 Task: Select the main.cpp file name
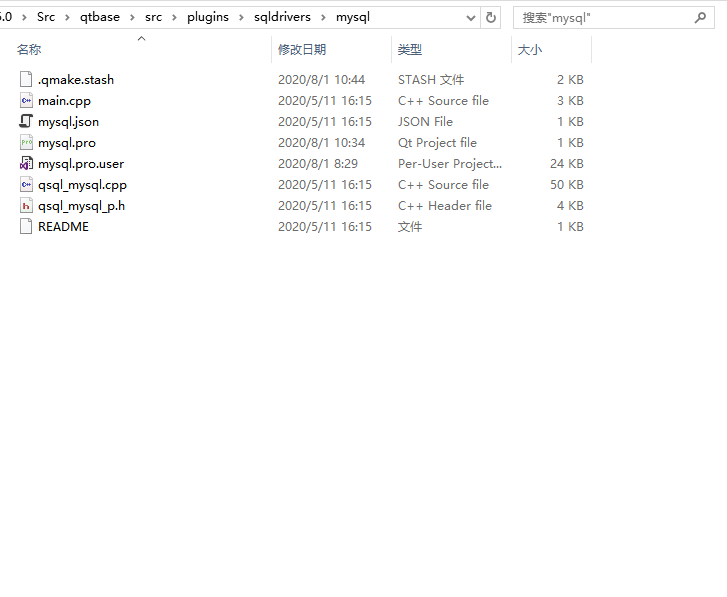[x=64, y=101]
